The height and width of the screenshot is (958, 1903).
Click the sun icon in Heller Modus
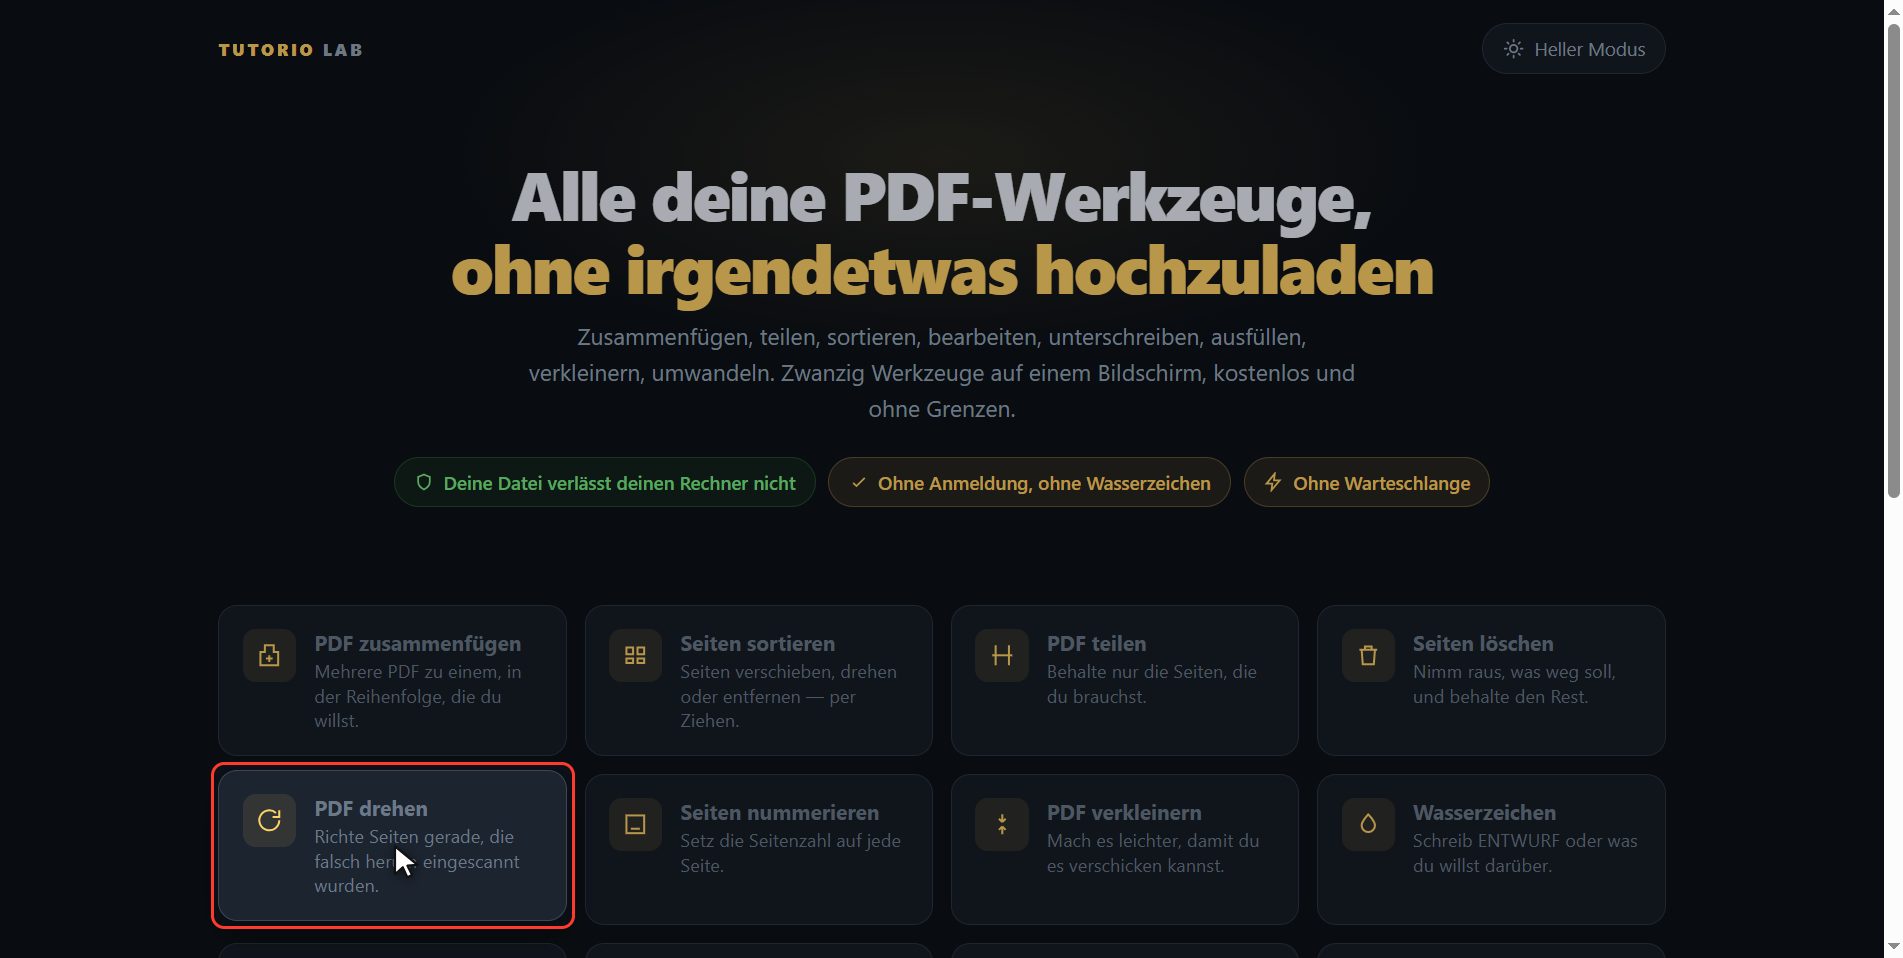tap(1514, 49)
